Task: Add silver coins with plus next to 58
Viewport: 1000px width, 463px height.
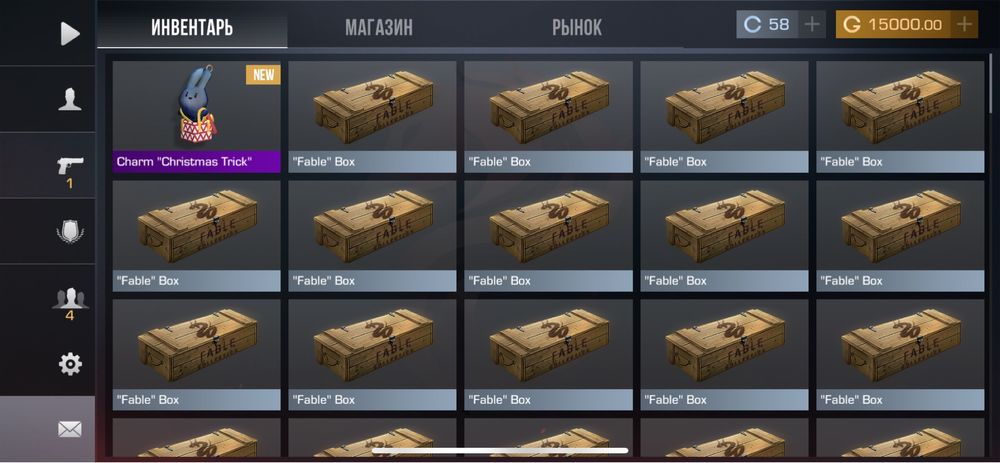Action: click(812, 24)
